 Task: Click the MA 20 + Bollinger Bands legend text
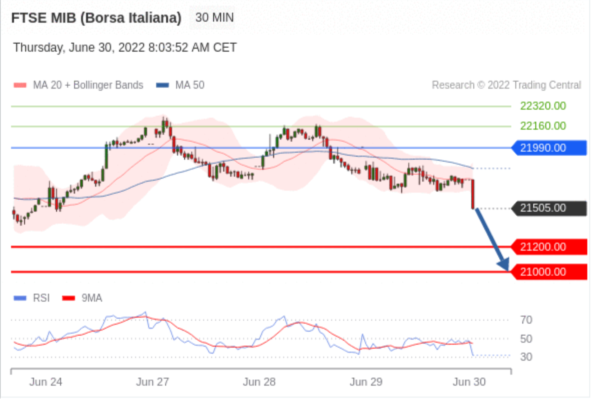[88, 85]
